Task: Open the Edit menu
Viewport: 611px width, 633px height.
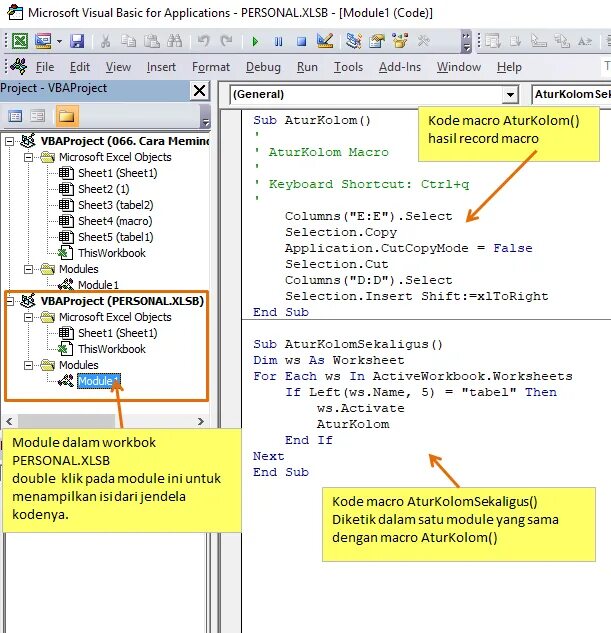Action: point(80,67)
